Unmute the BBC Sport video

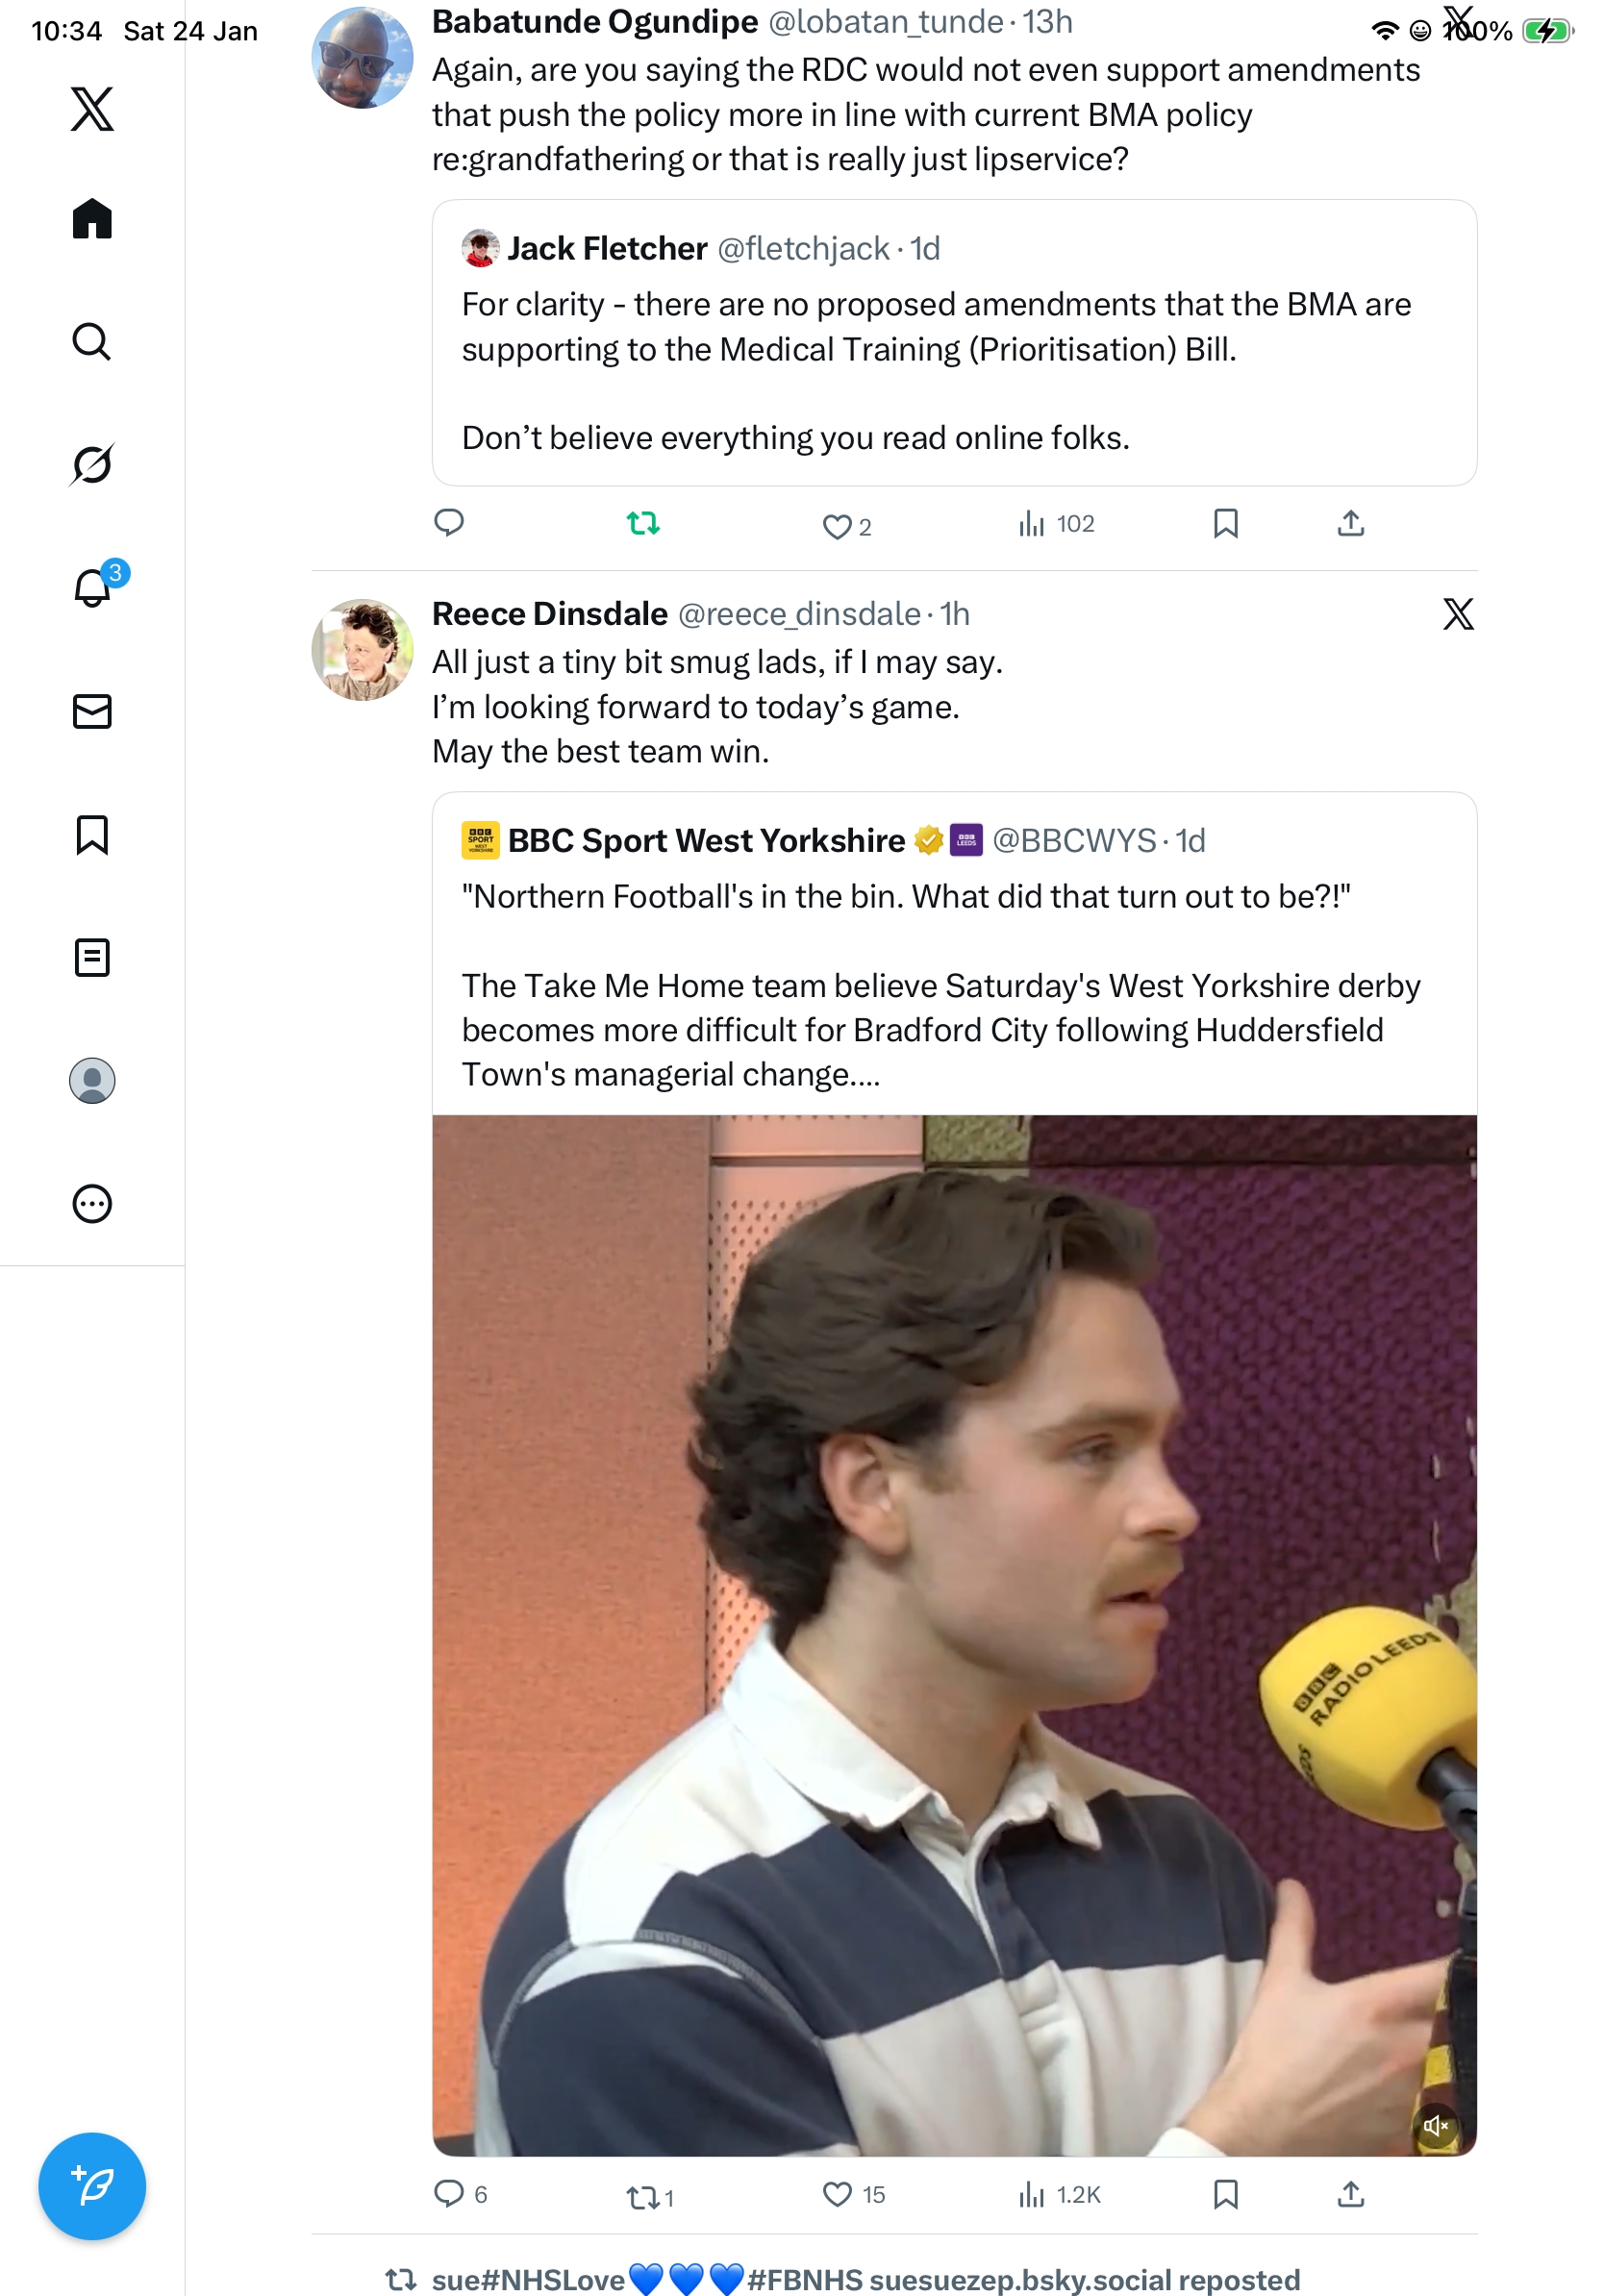(x=1436, y=2126)
